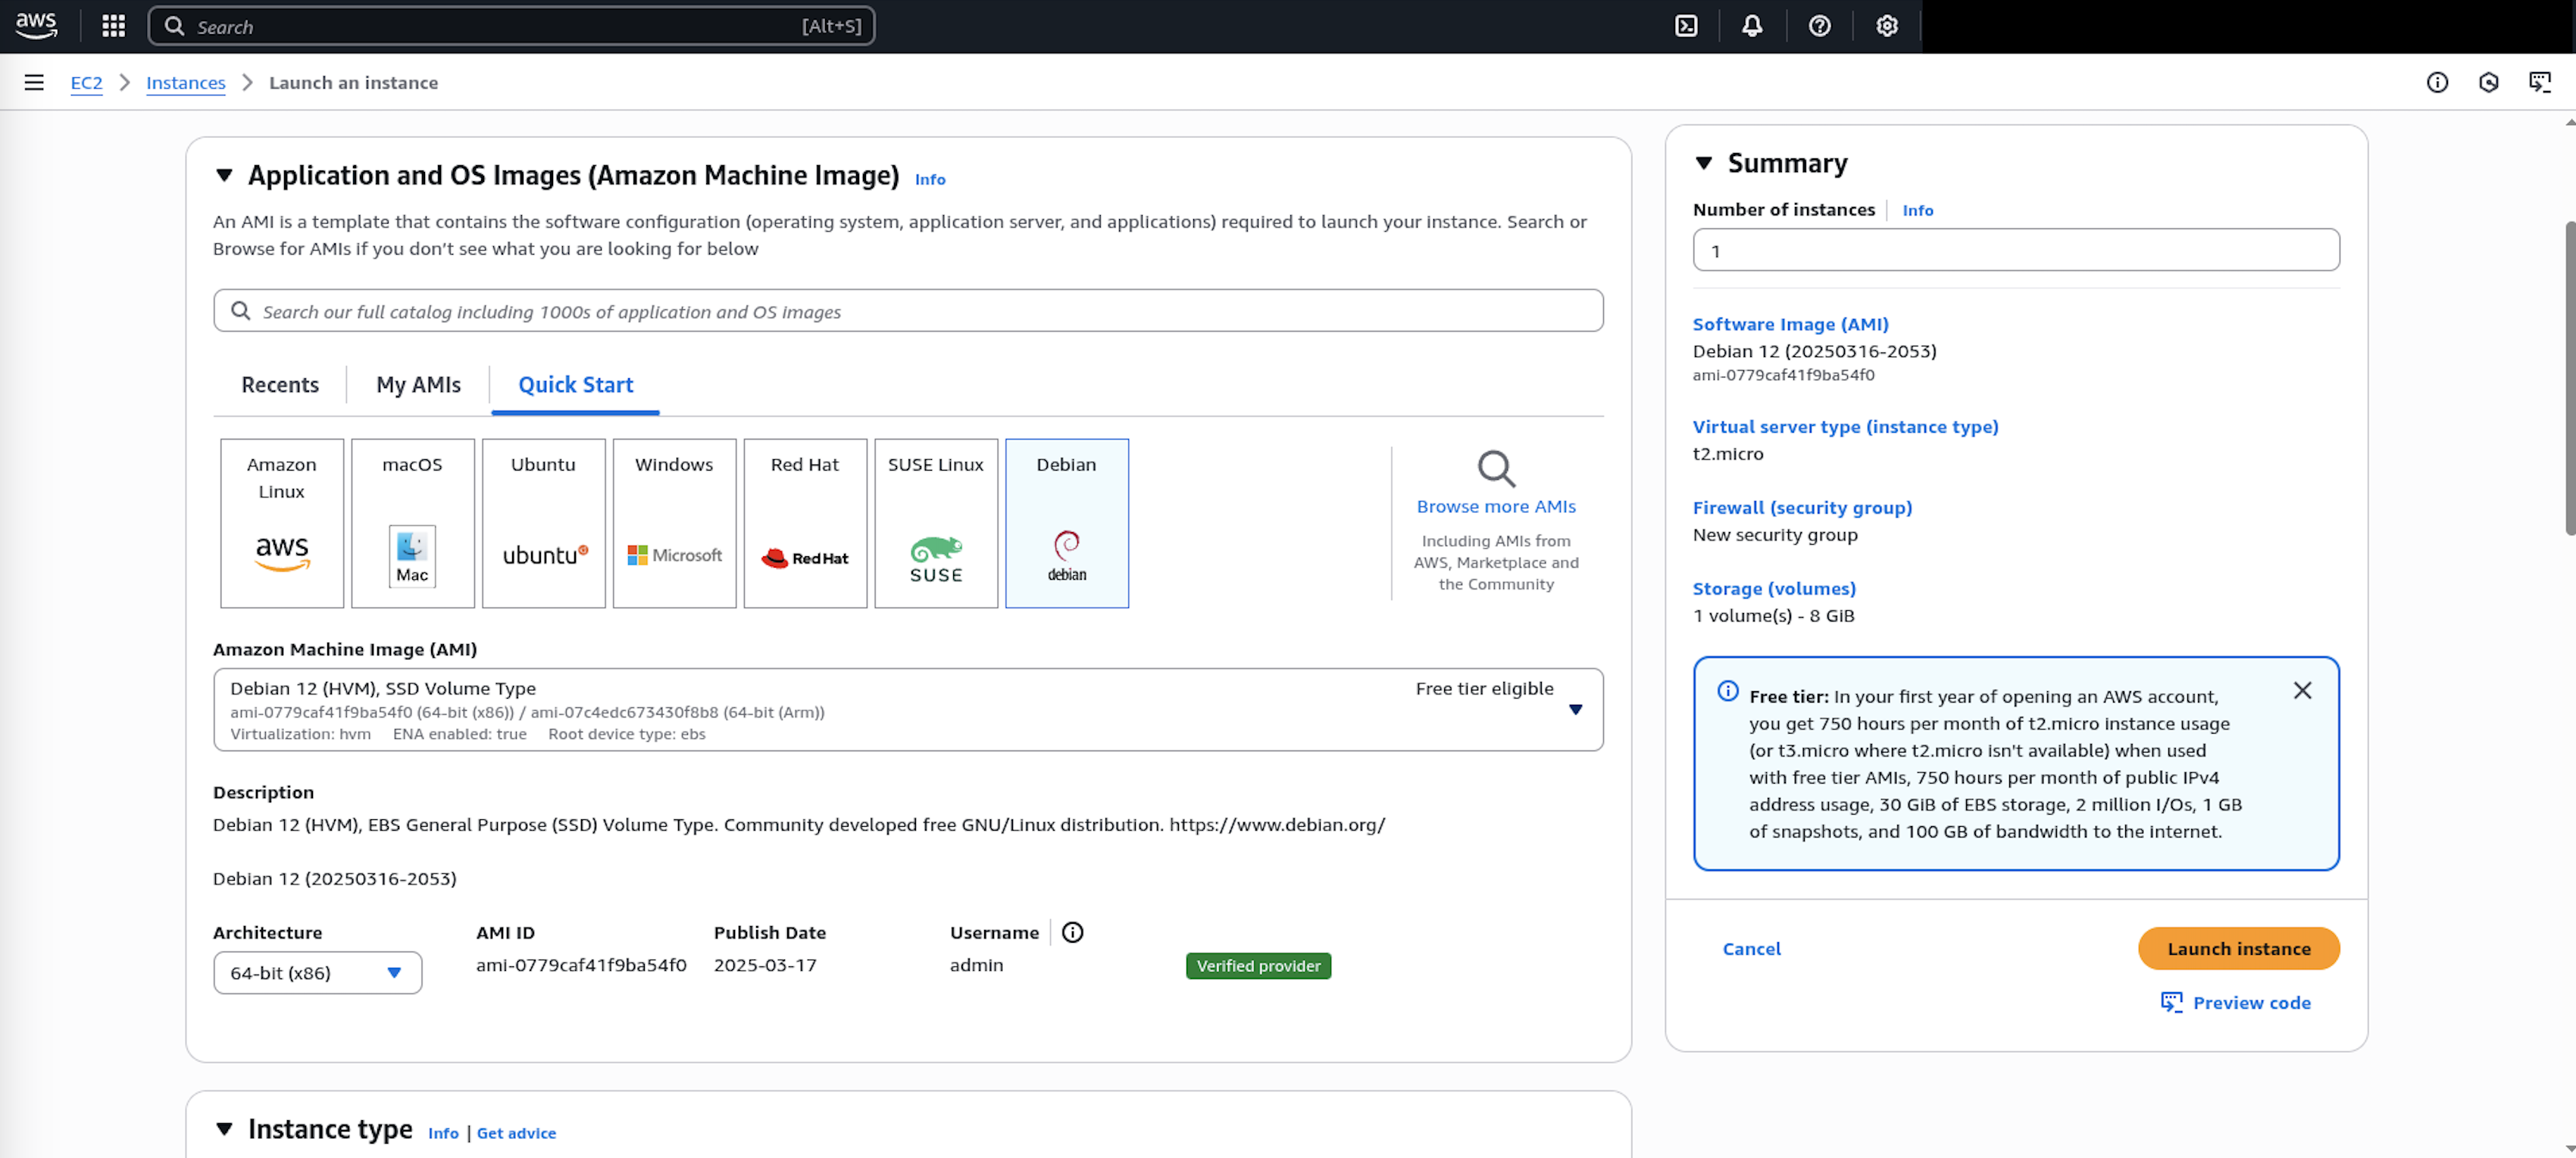Launch CloudShell from top bar
The height and width of the screenshot is (1158, 2576).
click(x=1686, y=26)
